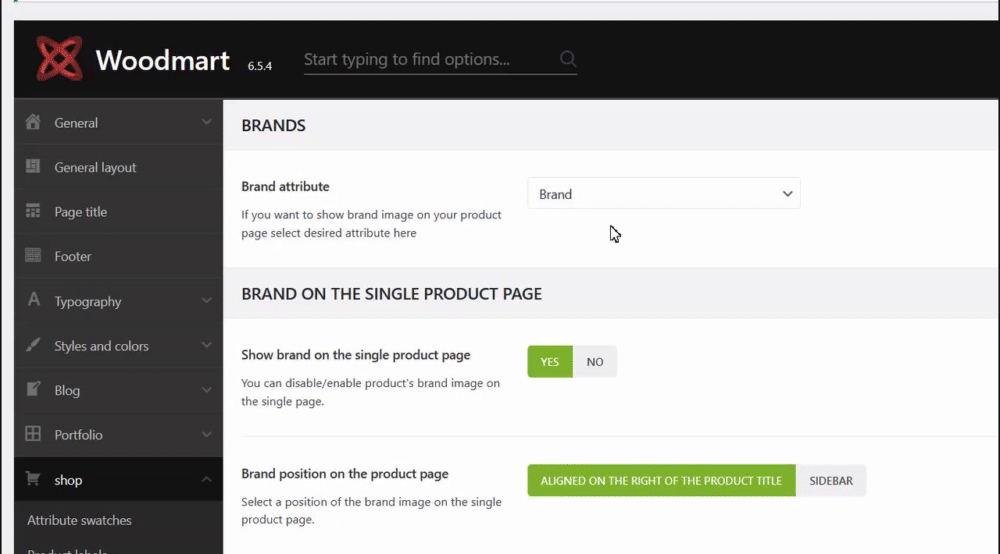The image size is (1000, 554).
Task: Click the Page title icon
Action: pyautogui.click(x=33, y=212)
